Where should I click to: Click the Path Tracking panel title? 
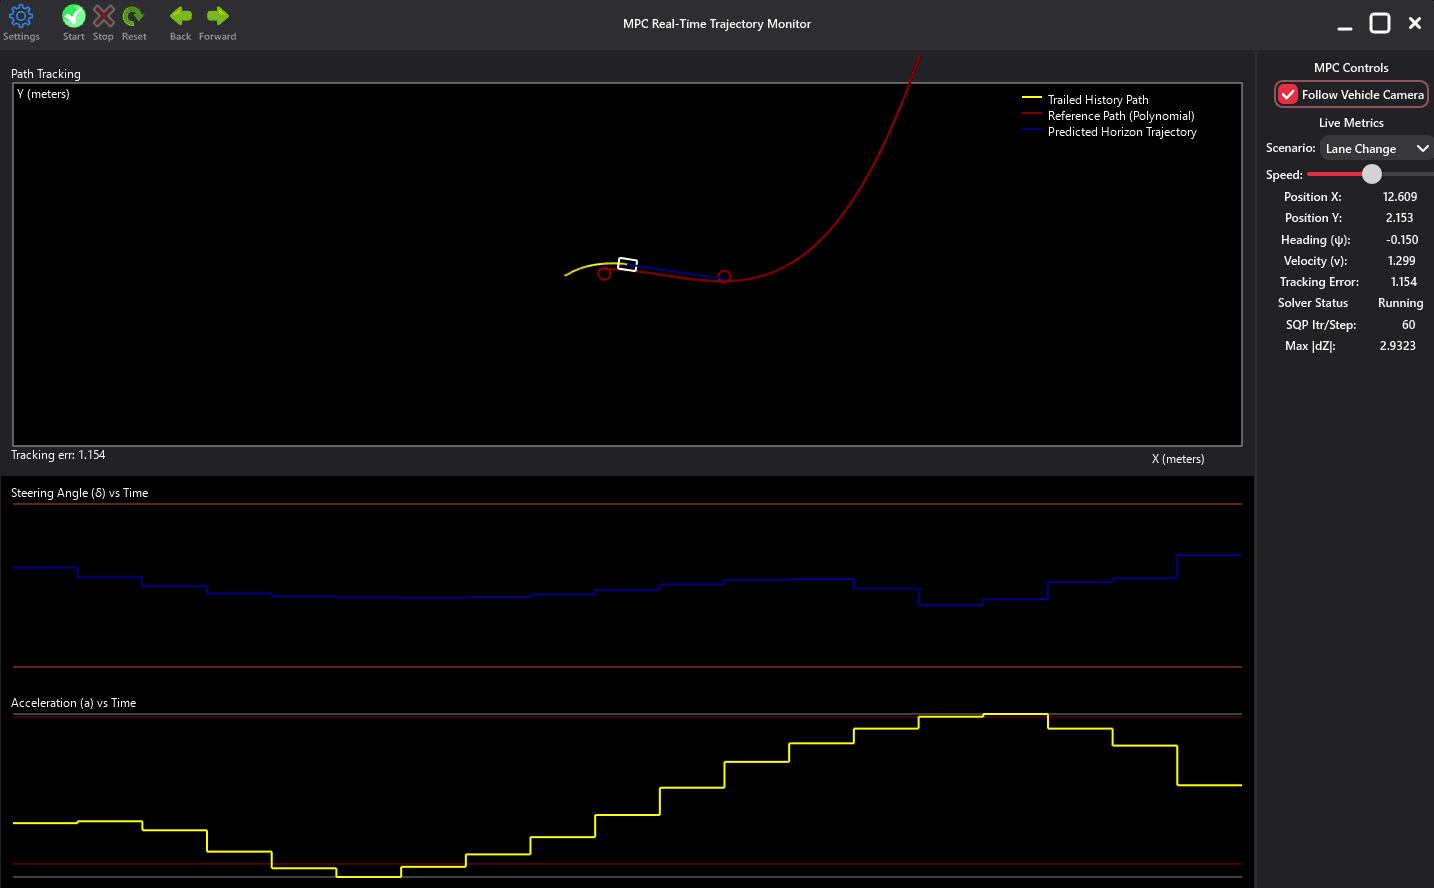tap(46, 74)
